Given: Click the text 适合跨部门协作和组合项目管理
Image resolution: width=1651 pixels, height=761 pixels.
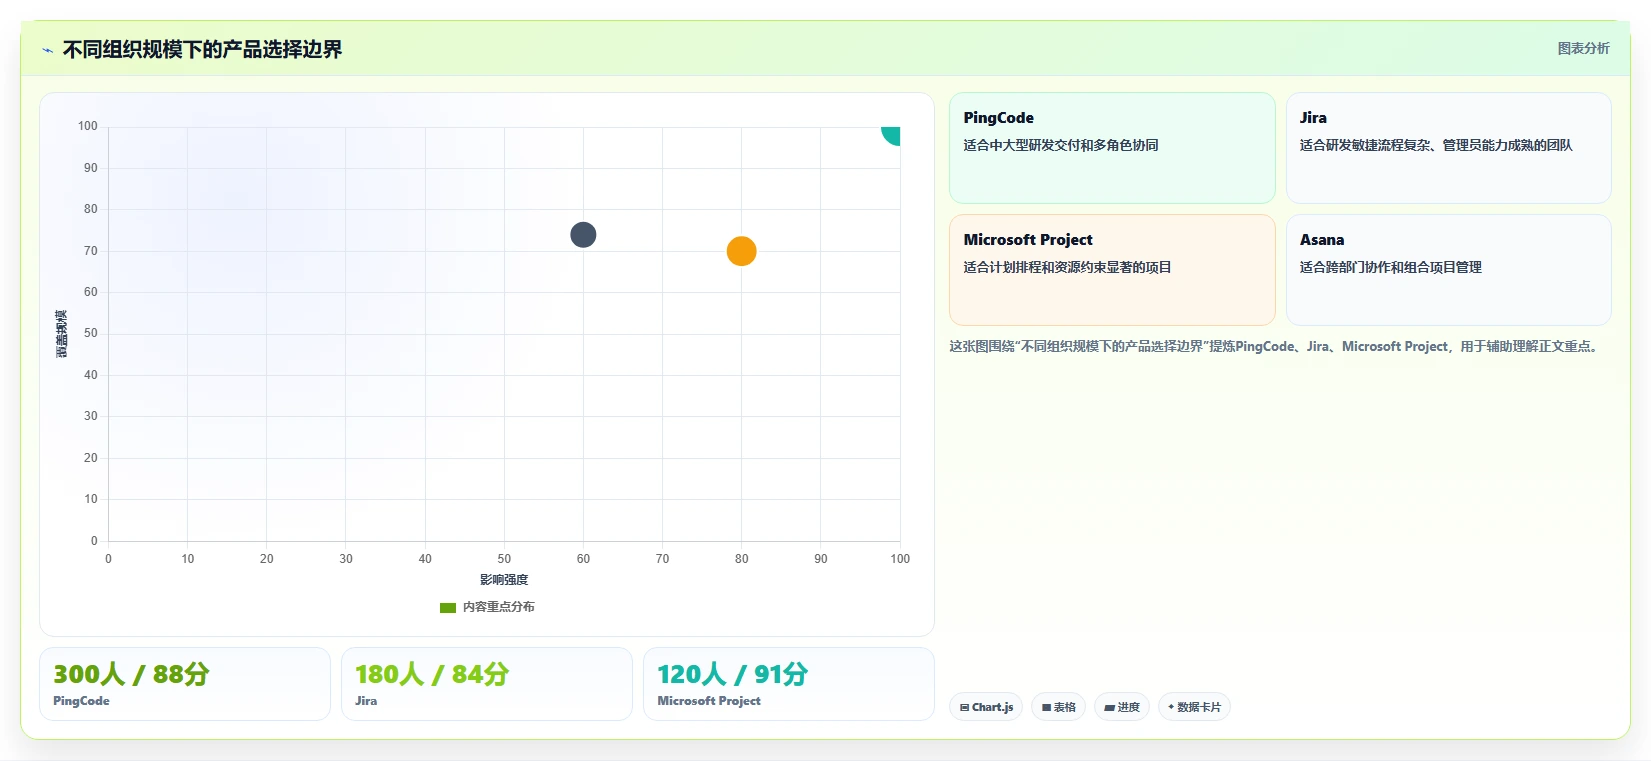Looking at the screenshot, I should pyautogui.click(x=1391, y=267).
